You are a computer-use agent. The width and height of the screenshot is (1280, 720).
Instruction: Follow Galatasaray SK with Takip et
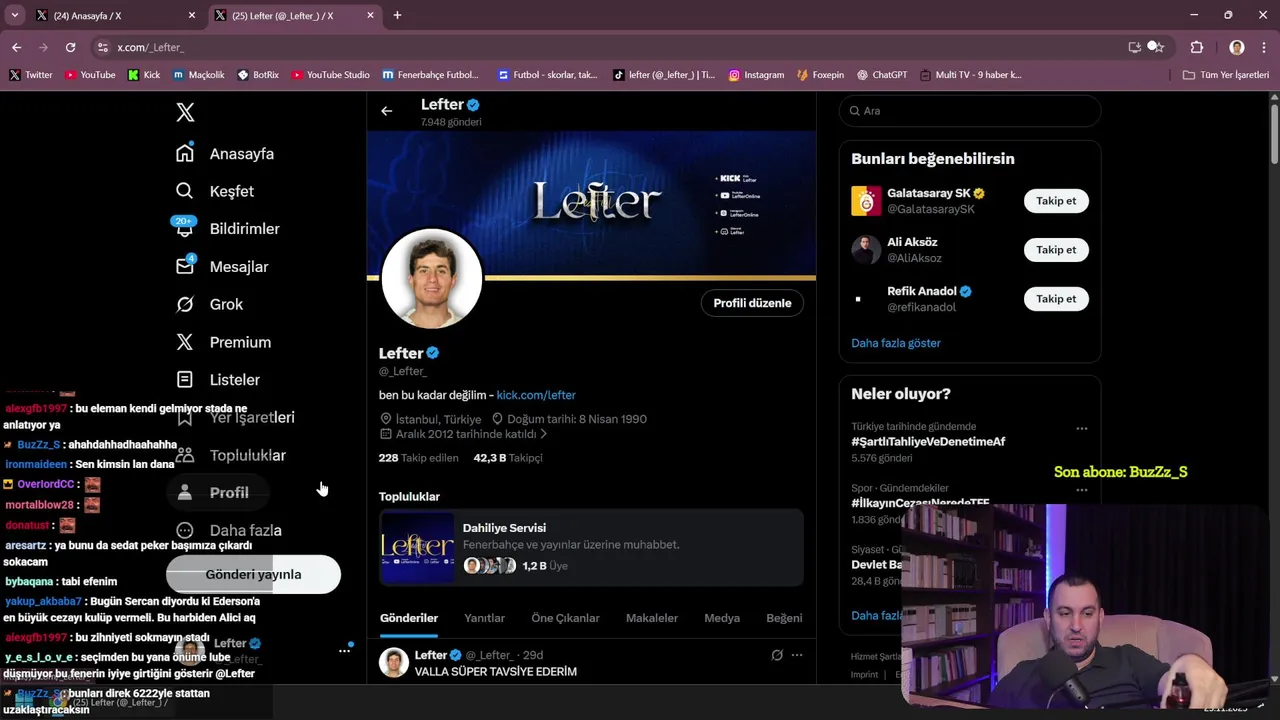pyautogui.click(x=1056, y=201)
